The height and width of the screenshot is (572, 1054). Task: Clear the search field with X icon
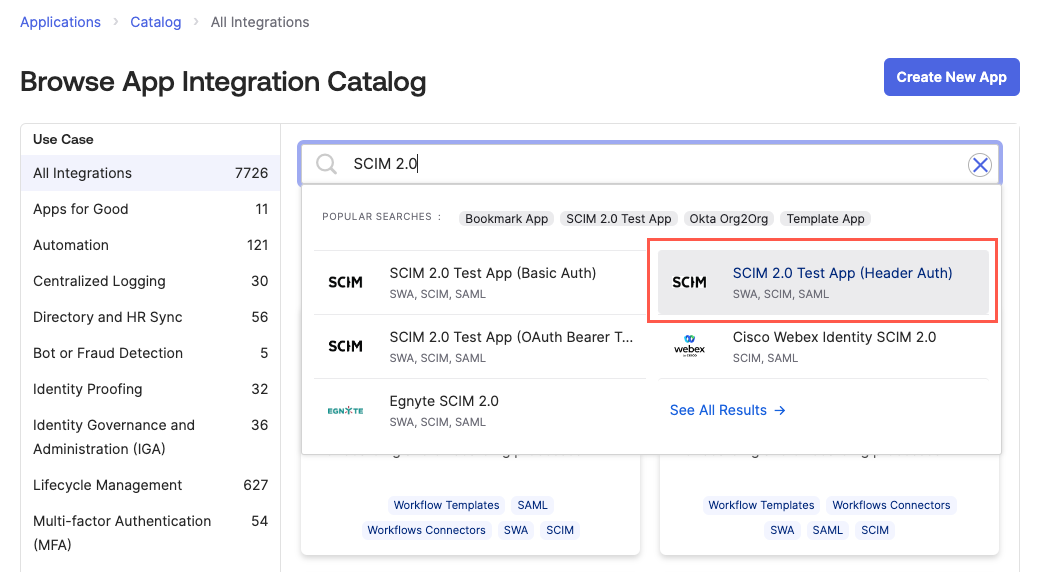(x=980, y=165)
